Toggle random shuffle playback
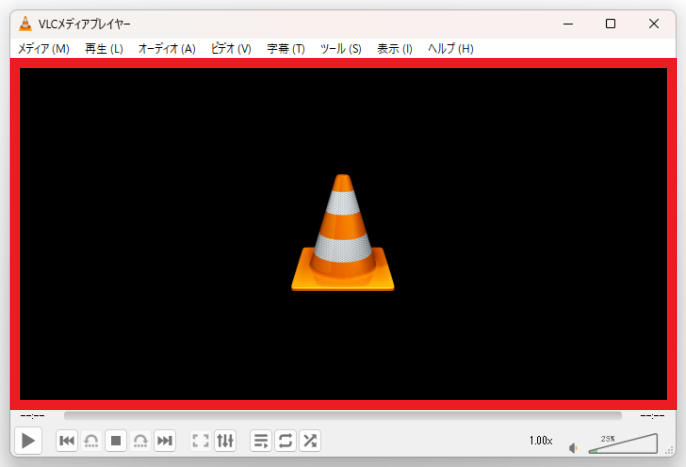Screen dimensions: 686x467 [310, 440]
